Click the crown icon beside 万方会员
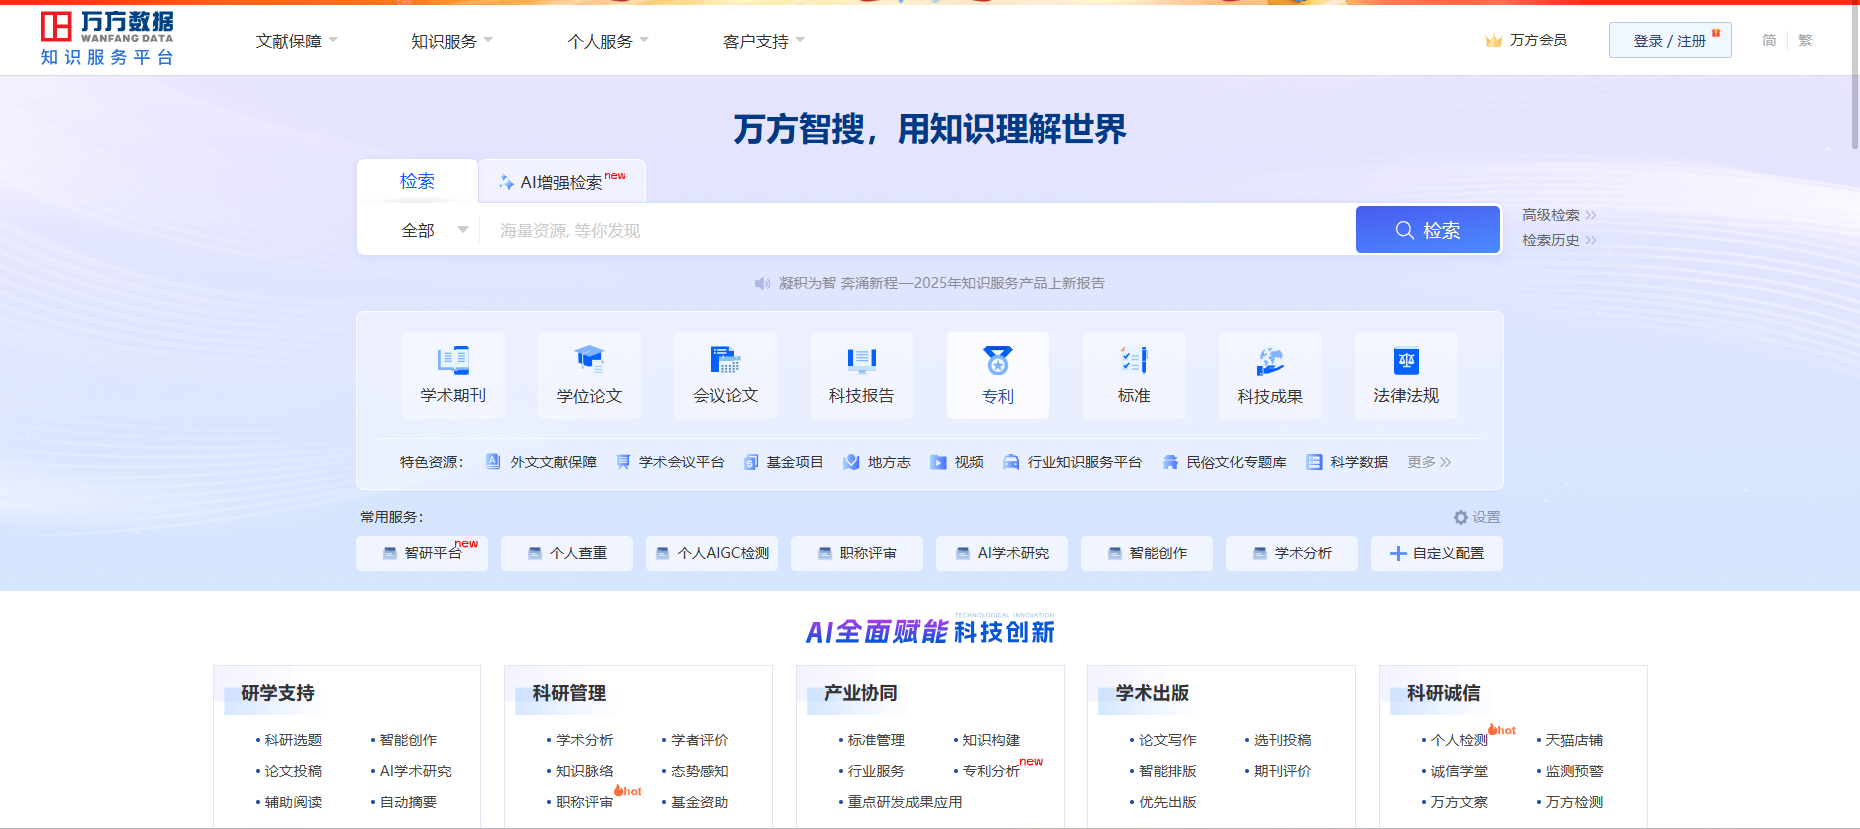This screenshot has height=829, width=1860. pyautogui.click(x=1494, y=41)
